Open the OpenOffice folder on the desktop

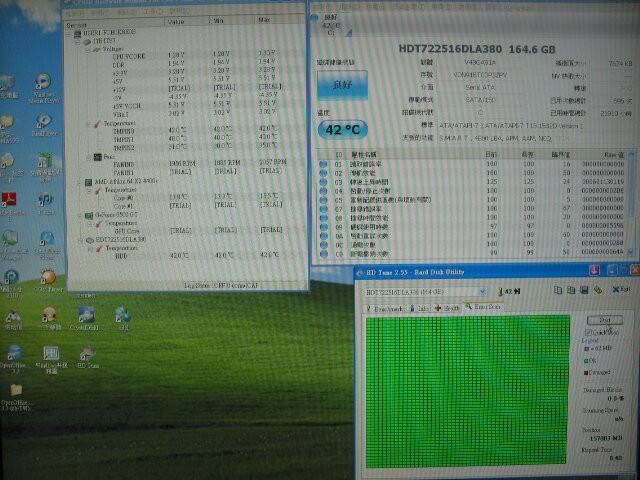click(16, 390)
